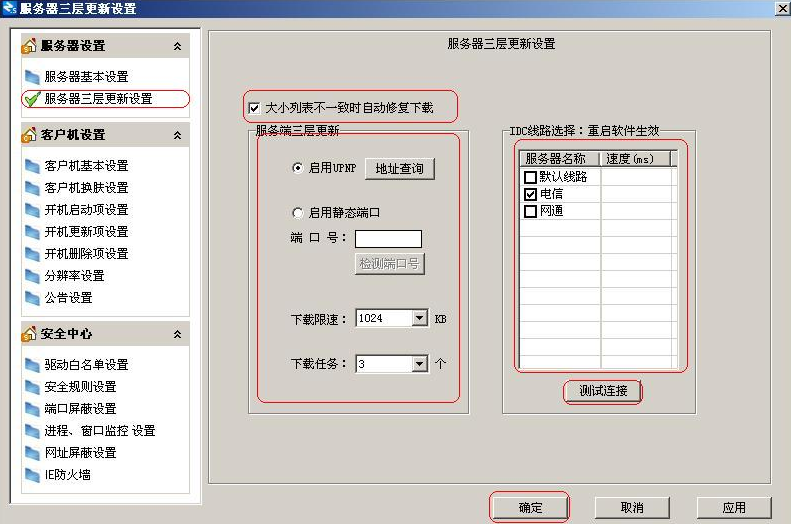This screenshot has width=791, height=524.
Task: Open 服务器三层更新设置 page
Action: pos(98,99)
